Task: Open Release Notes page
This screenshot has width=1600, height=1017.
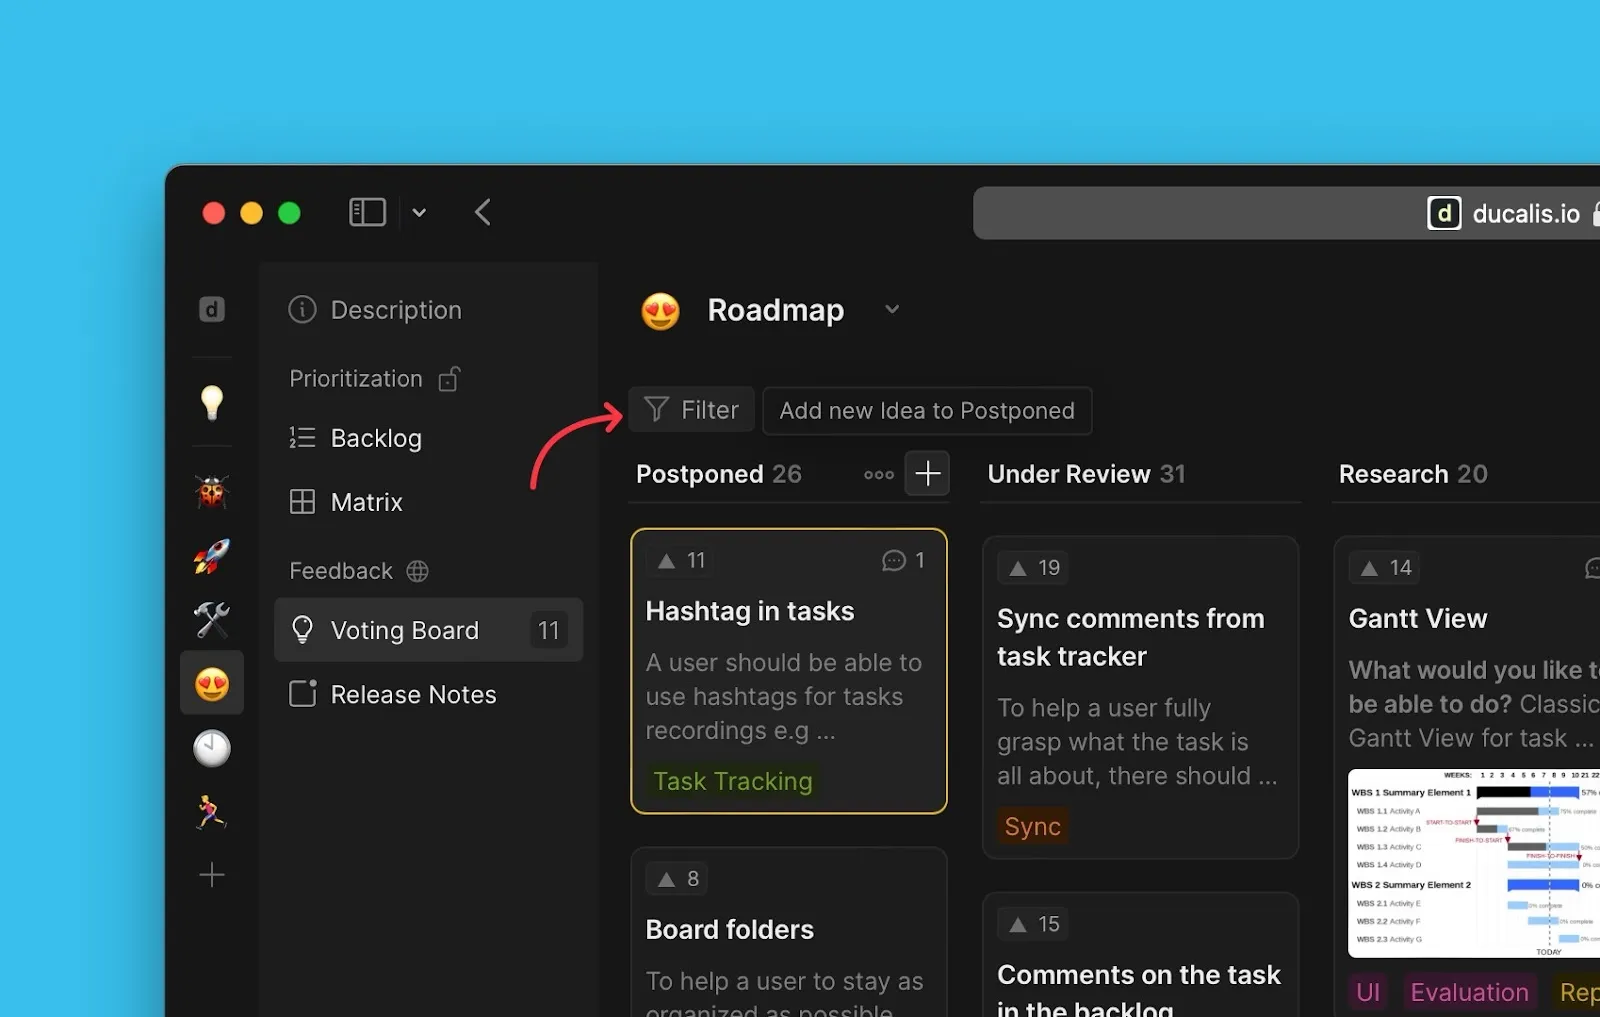Action: click(x=412, y=694)
